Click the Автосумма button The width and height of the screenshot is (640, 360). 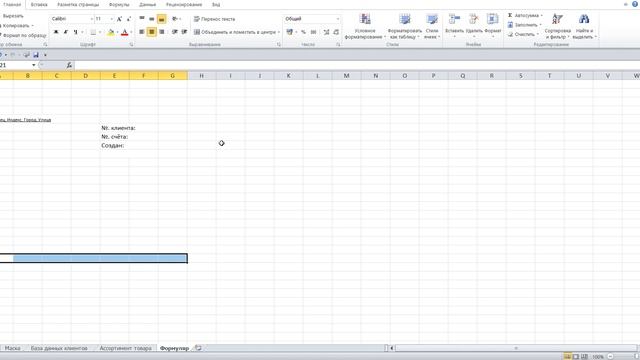[x=523, y=15]
